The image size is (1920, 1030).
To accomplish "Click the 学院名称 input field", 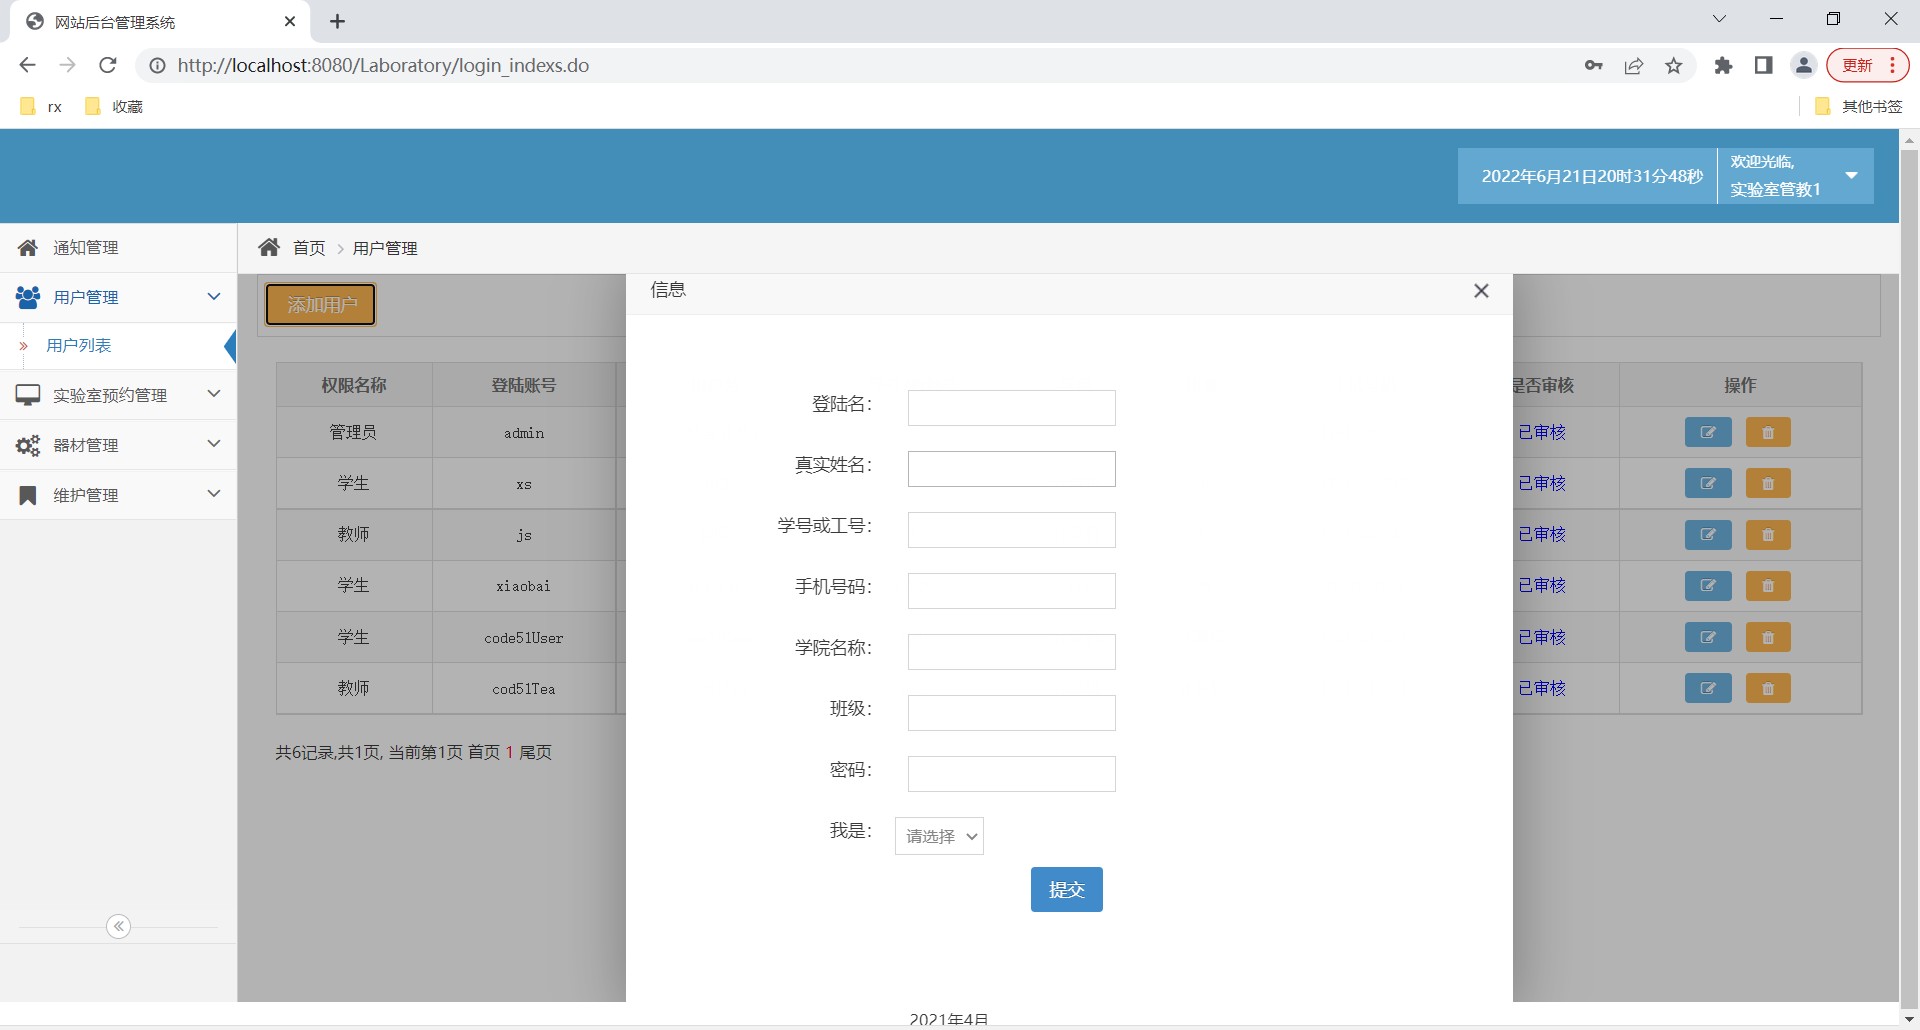I will (x=1011, y=652).
